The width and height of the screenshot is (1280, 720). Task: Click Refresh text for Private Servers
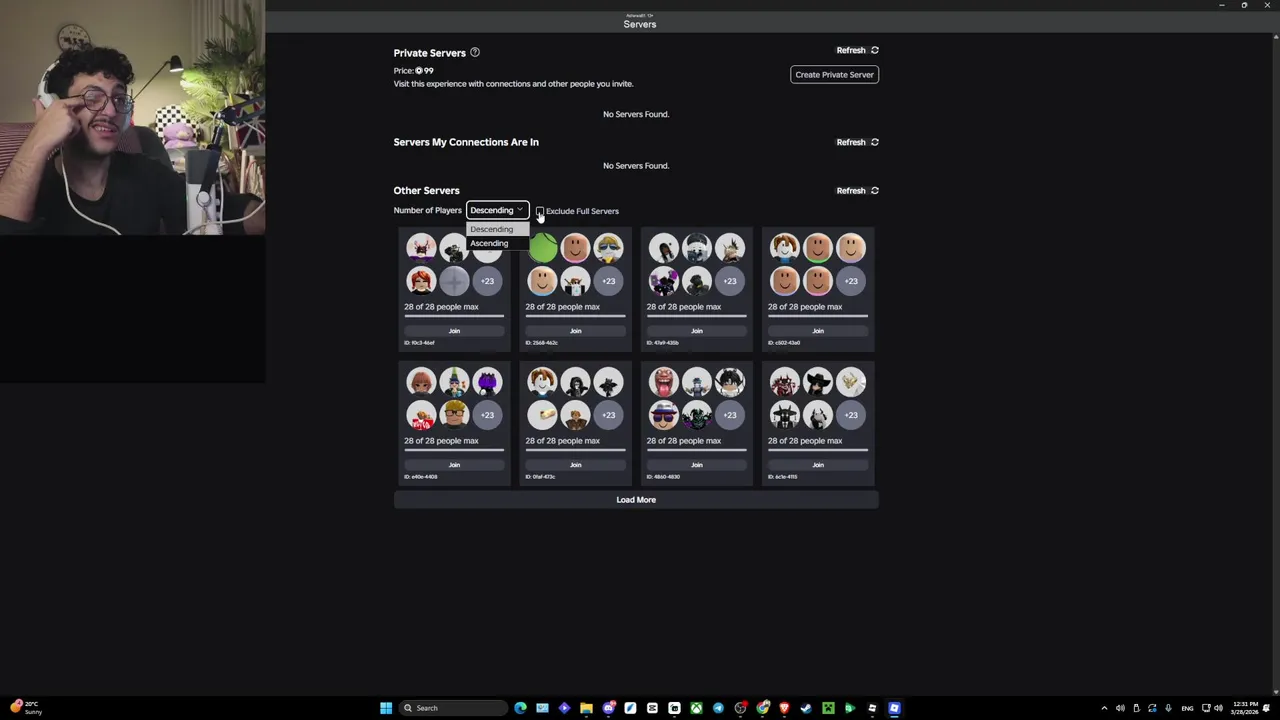[x=851, y=50]
